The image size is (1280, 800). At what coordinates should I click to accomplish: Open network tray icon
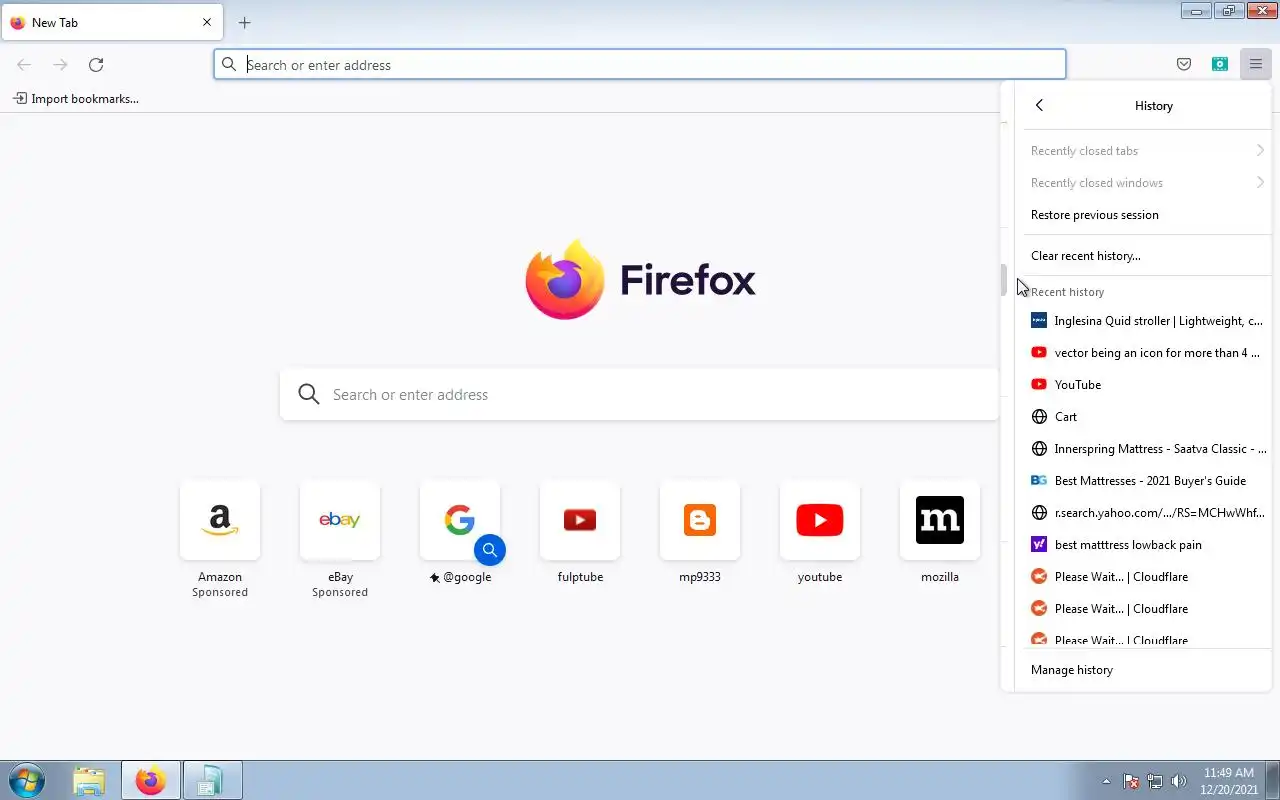point(1155,781)
